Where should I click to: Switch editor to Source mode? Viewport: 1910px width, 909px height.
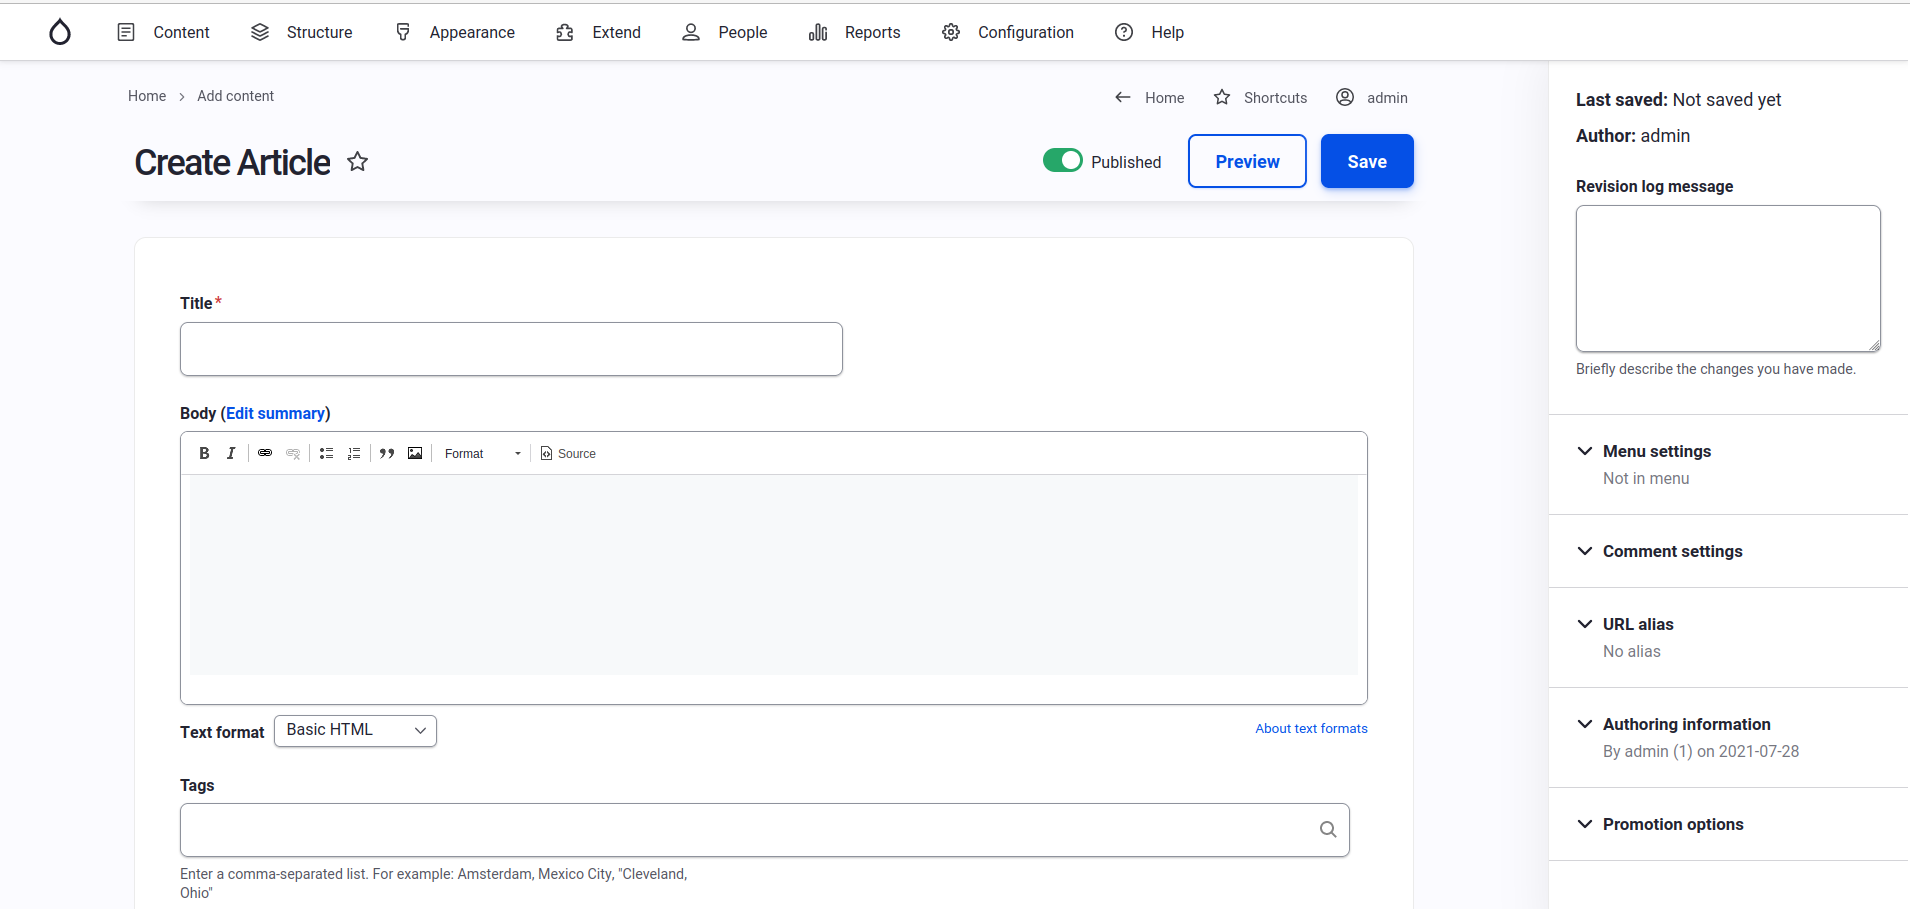(568, 453)
